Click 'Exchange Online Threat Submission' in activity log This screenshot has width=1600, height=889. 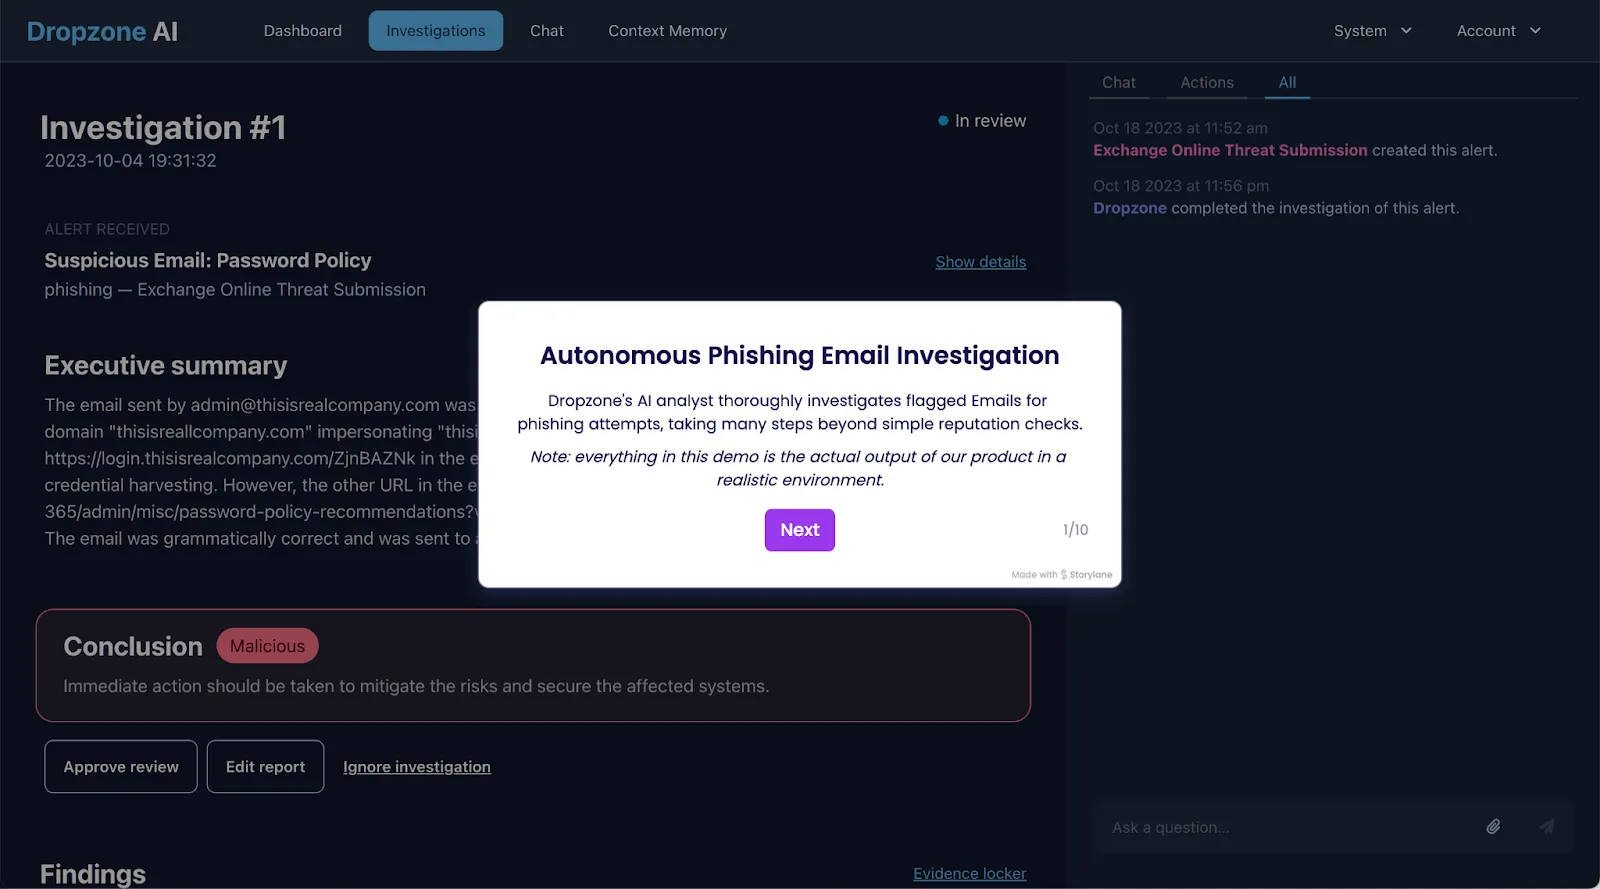(x=1230, y=150)
